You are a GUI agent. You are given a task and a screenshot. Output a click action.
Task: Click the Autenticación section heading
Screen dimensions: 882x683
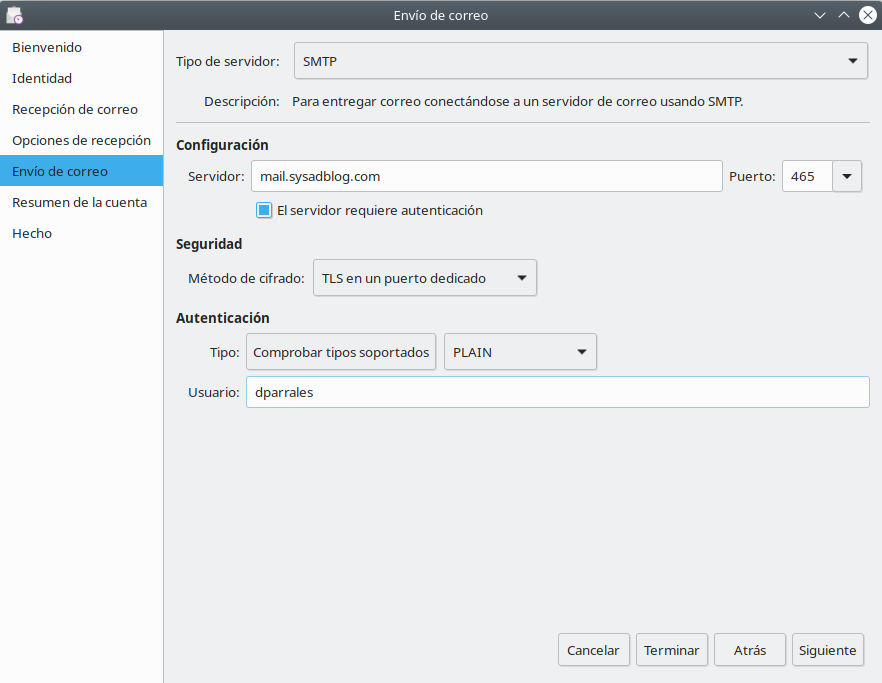[x=223, y=318]
